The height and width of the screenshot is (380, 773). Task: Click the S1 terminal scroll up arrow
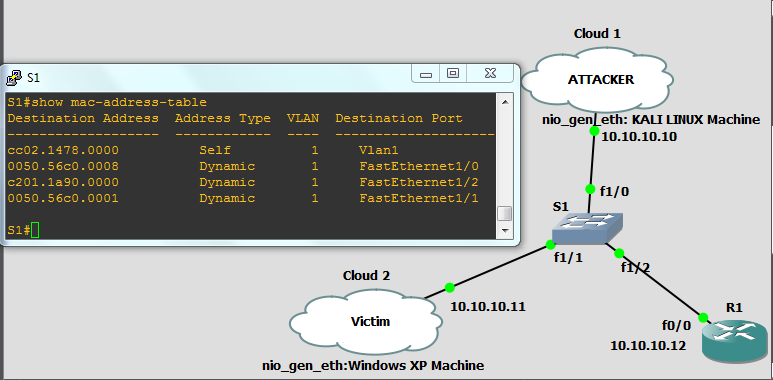504,102
